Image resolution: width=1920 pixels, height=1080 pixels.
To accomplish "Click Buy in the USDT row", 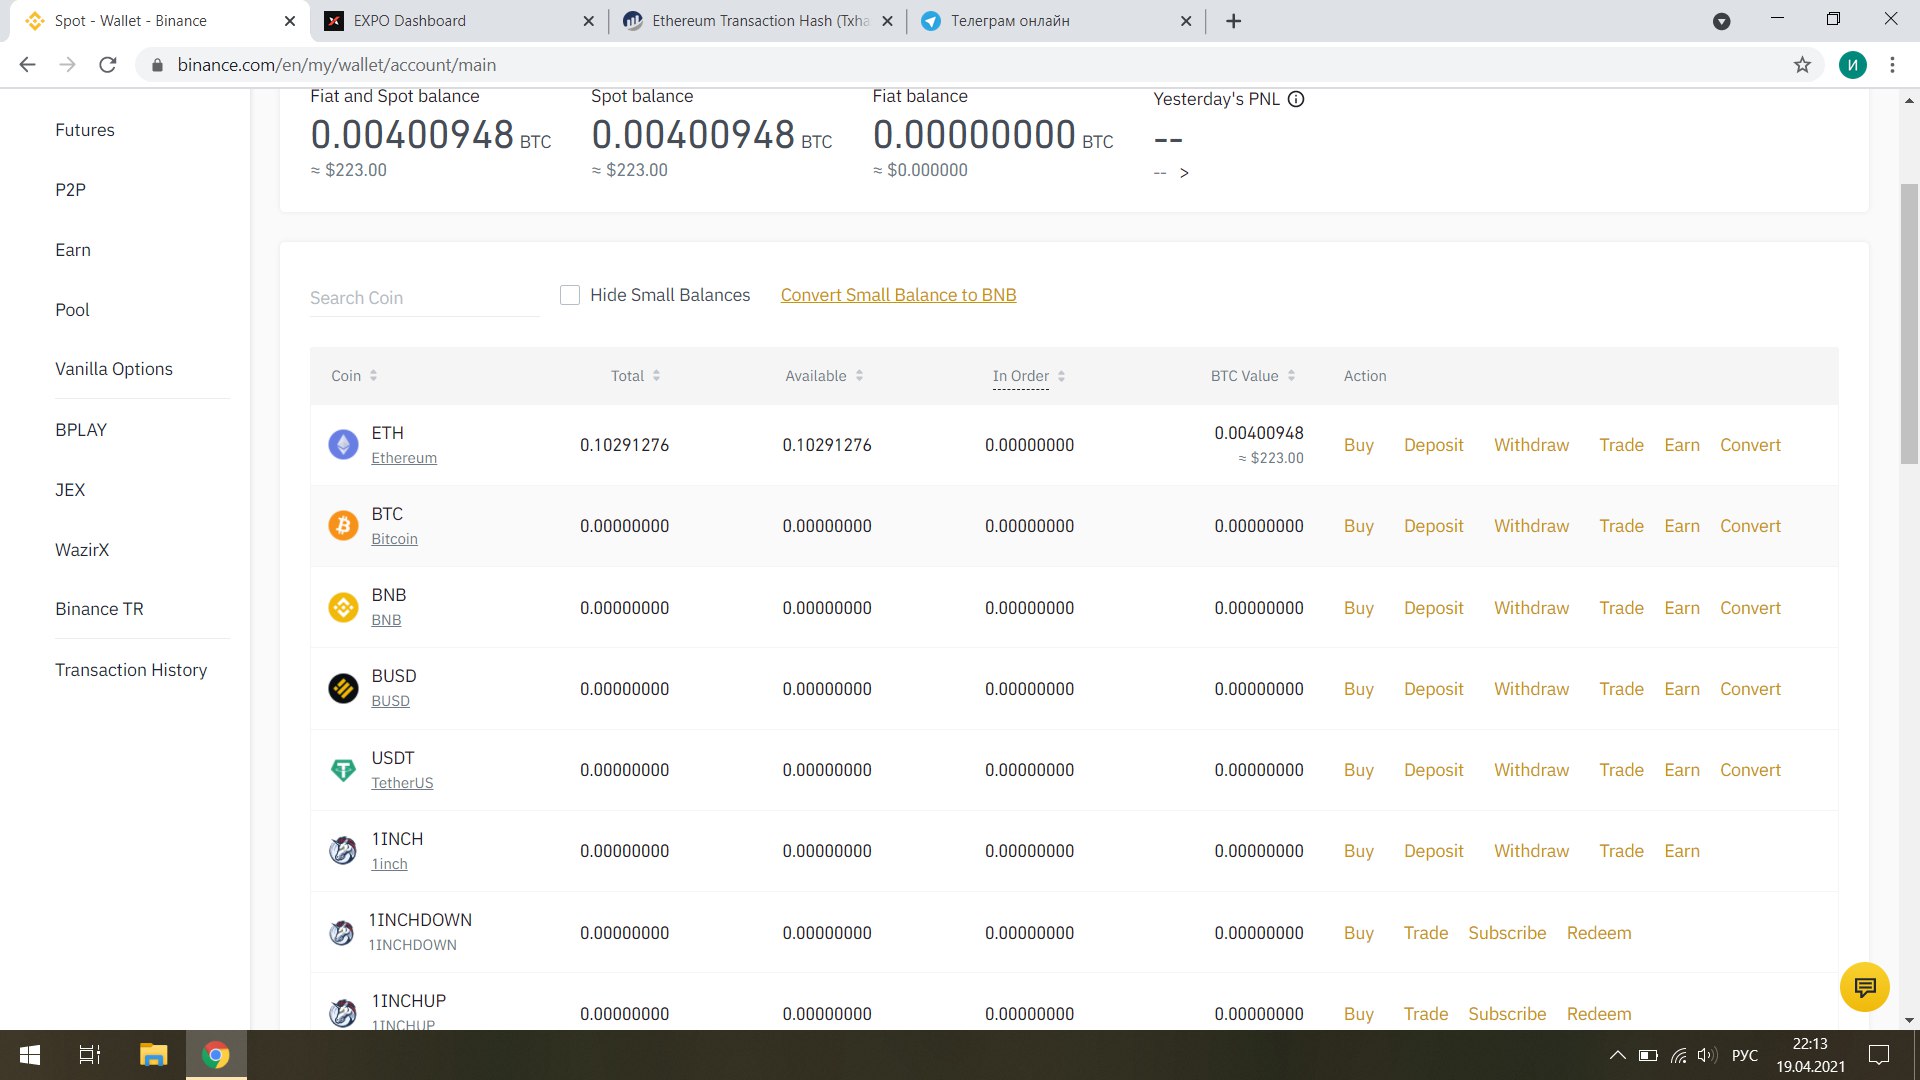I will tap(1358, 770).
